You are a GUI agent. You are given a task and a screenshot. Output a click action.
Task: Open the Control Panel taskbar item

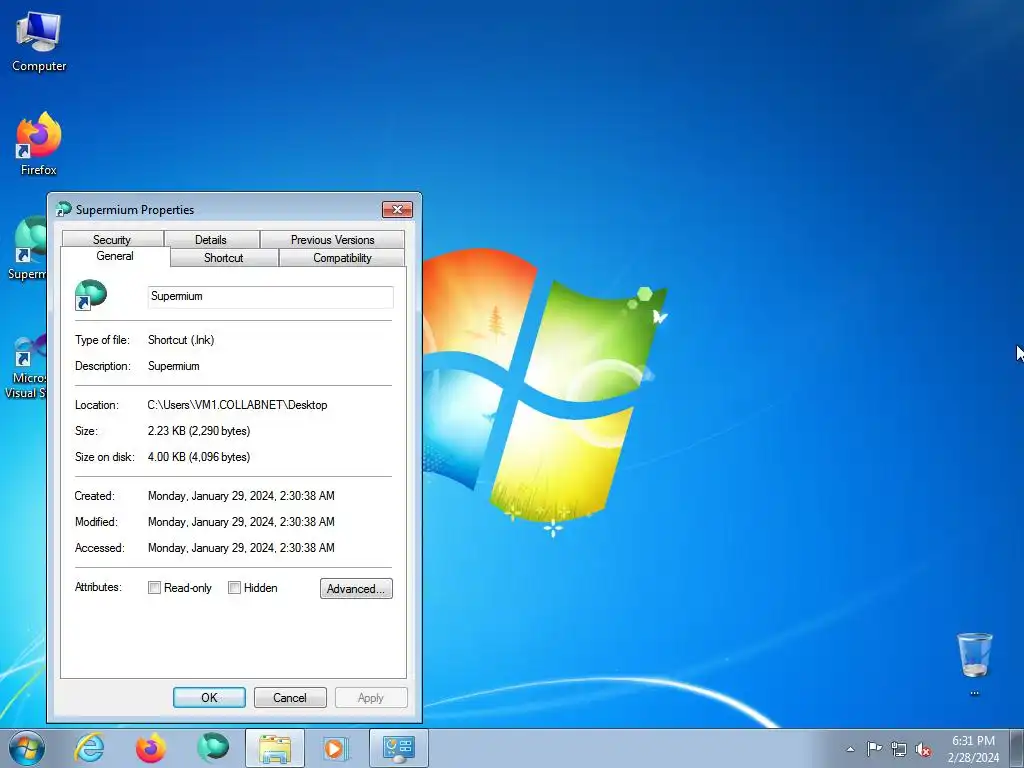click(x=398, y=748)
